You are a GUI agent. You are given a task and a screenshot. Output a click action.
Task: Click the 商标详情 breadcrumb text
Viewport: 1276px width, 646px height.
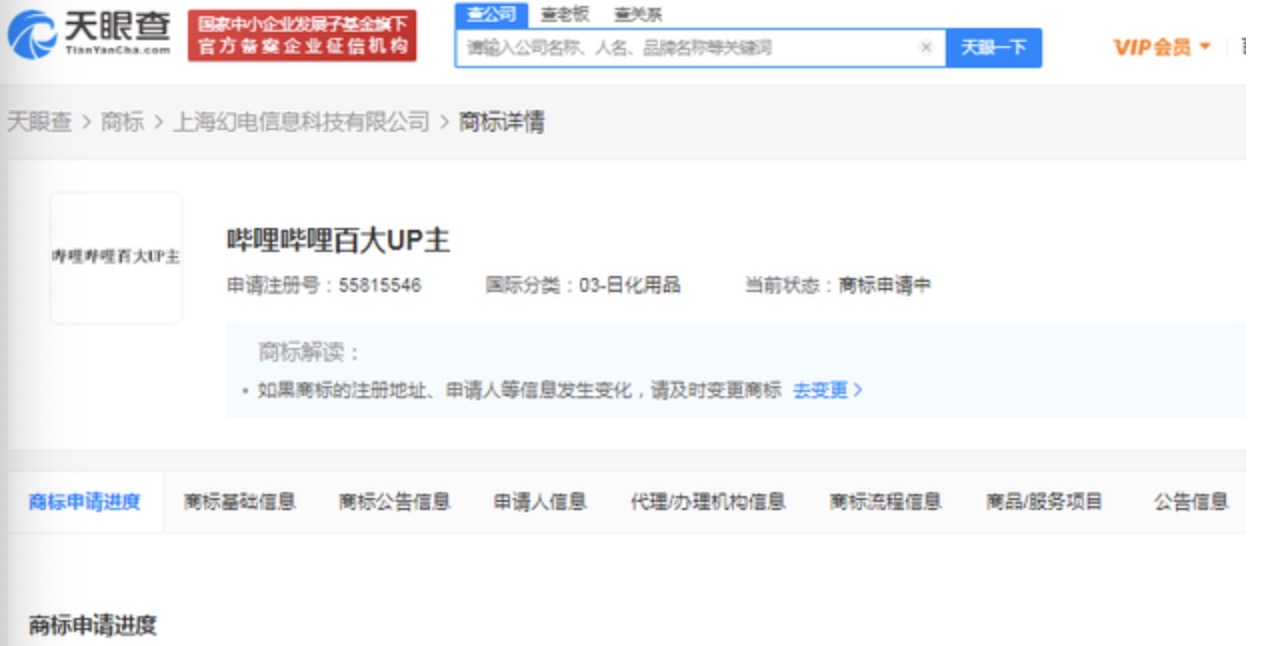click(502, 122)
